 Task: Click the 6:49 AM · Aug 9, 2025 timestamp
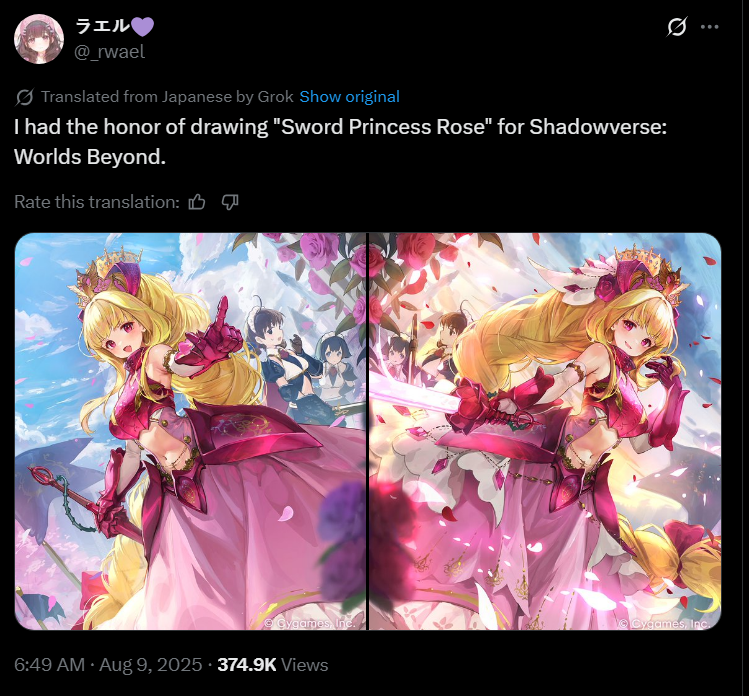pos(108,665)
